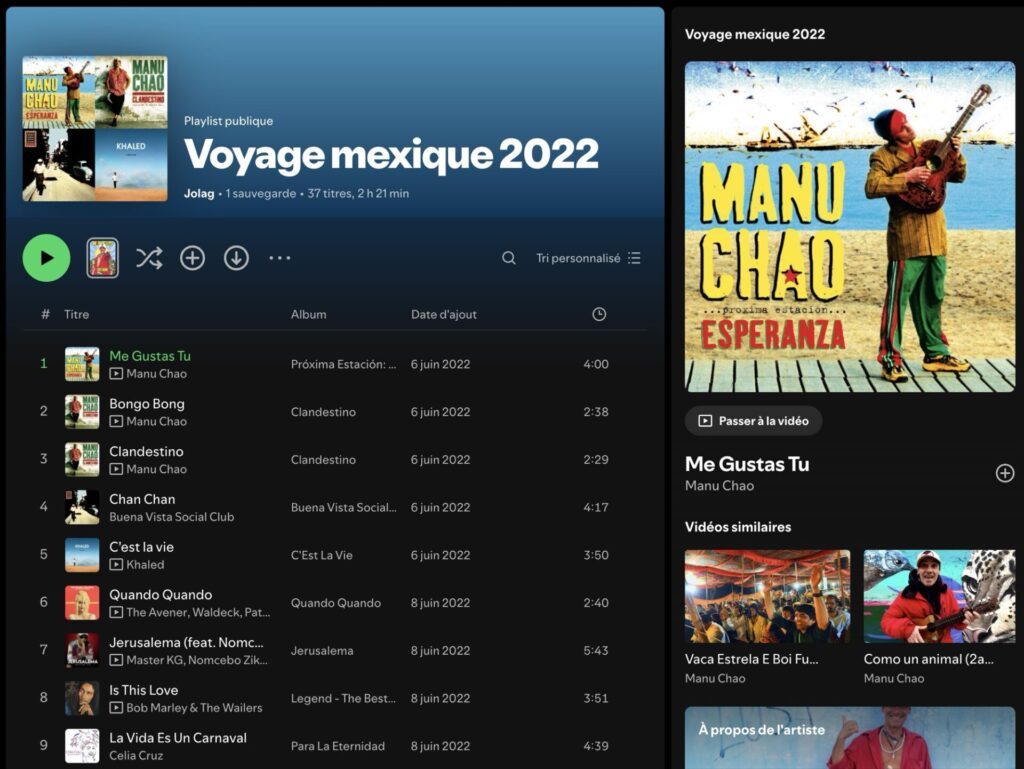Click the Quando Quando cover thumbnail
1024x769 pixels.
[x=82, y=603]
